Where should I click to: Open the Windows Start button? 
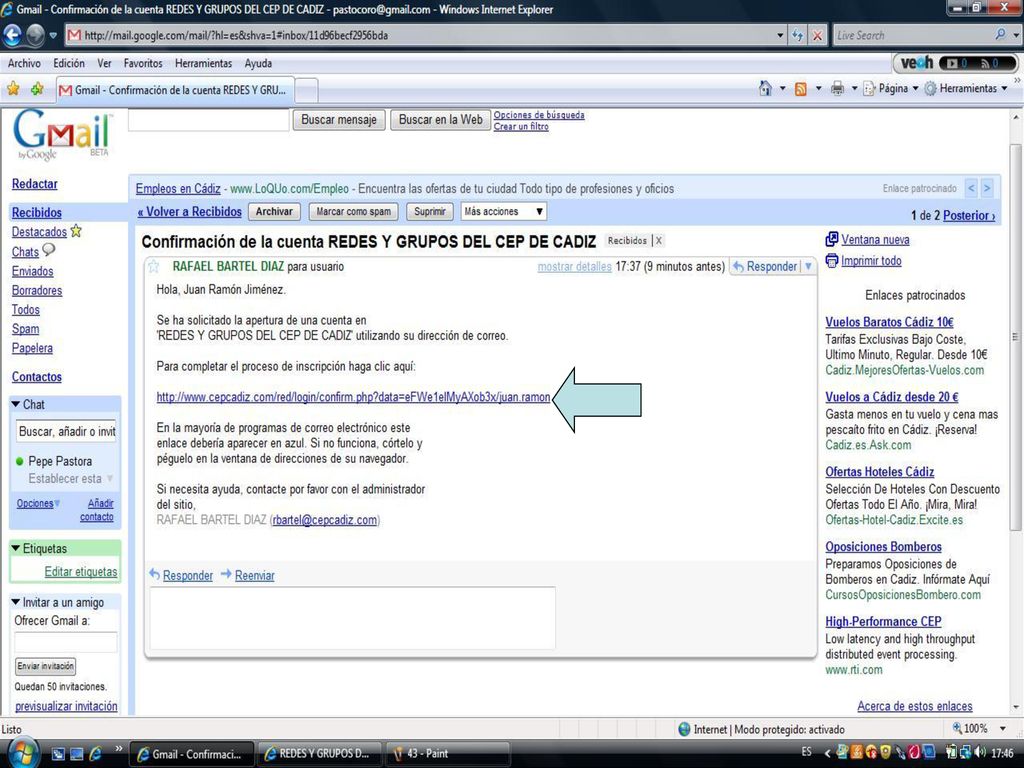(x=24, y=752)
